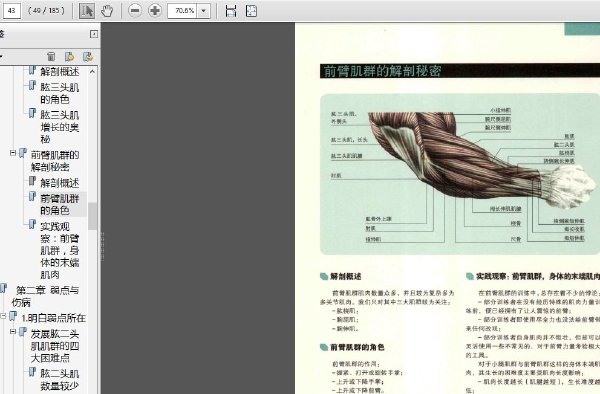Select 1.明白弱点所在 bookmark
The height and width of the screenshot is (394, 600).
pos(54,318)
